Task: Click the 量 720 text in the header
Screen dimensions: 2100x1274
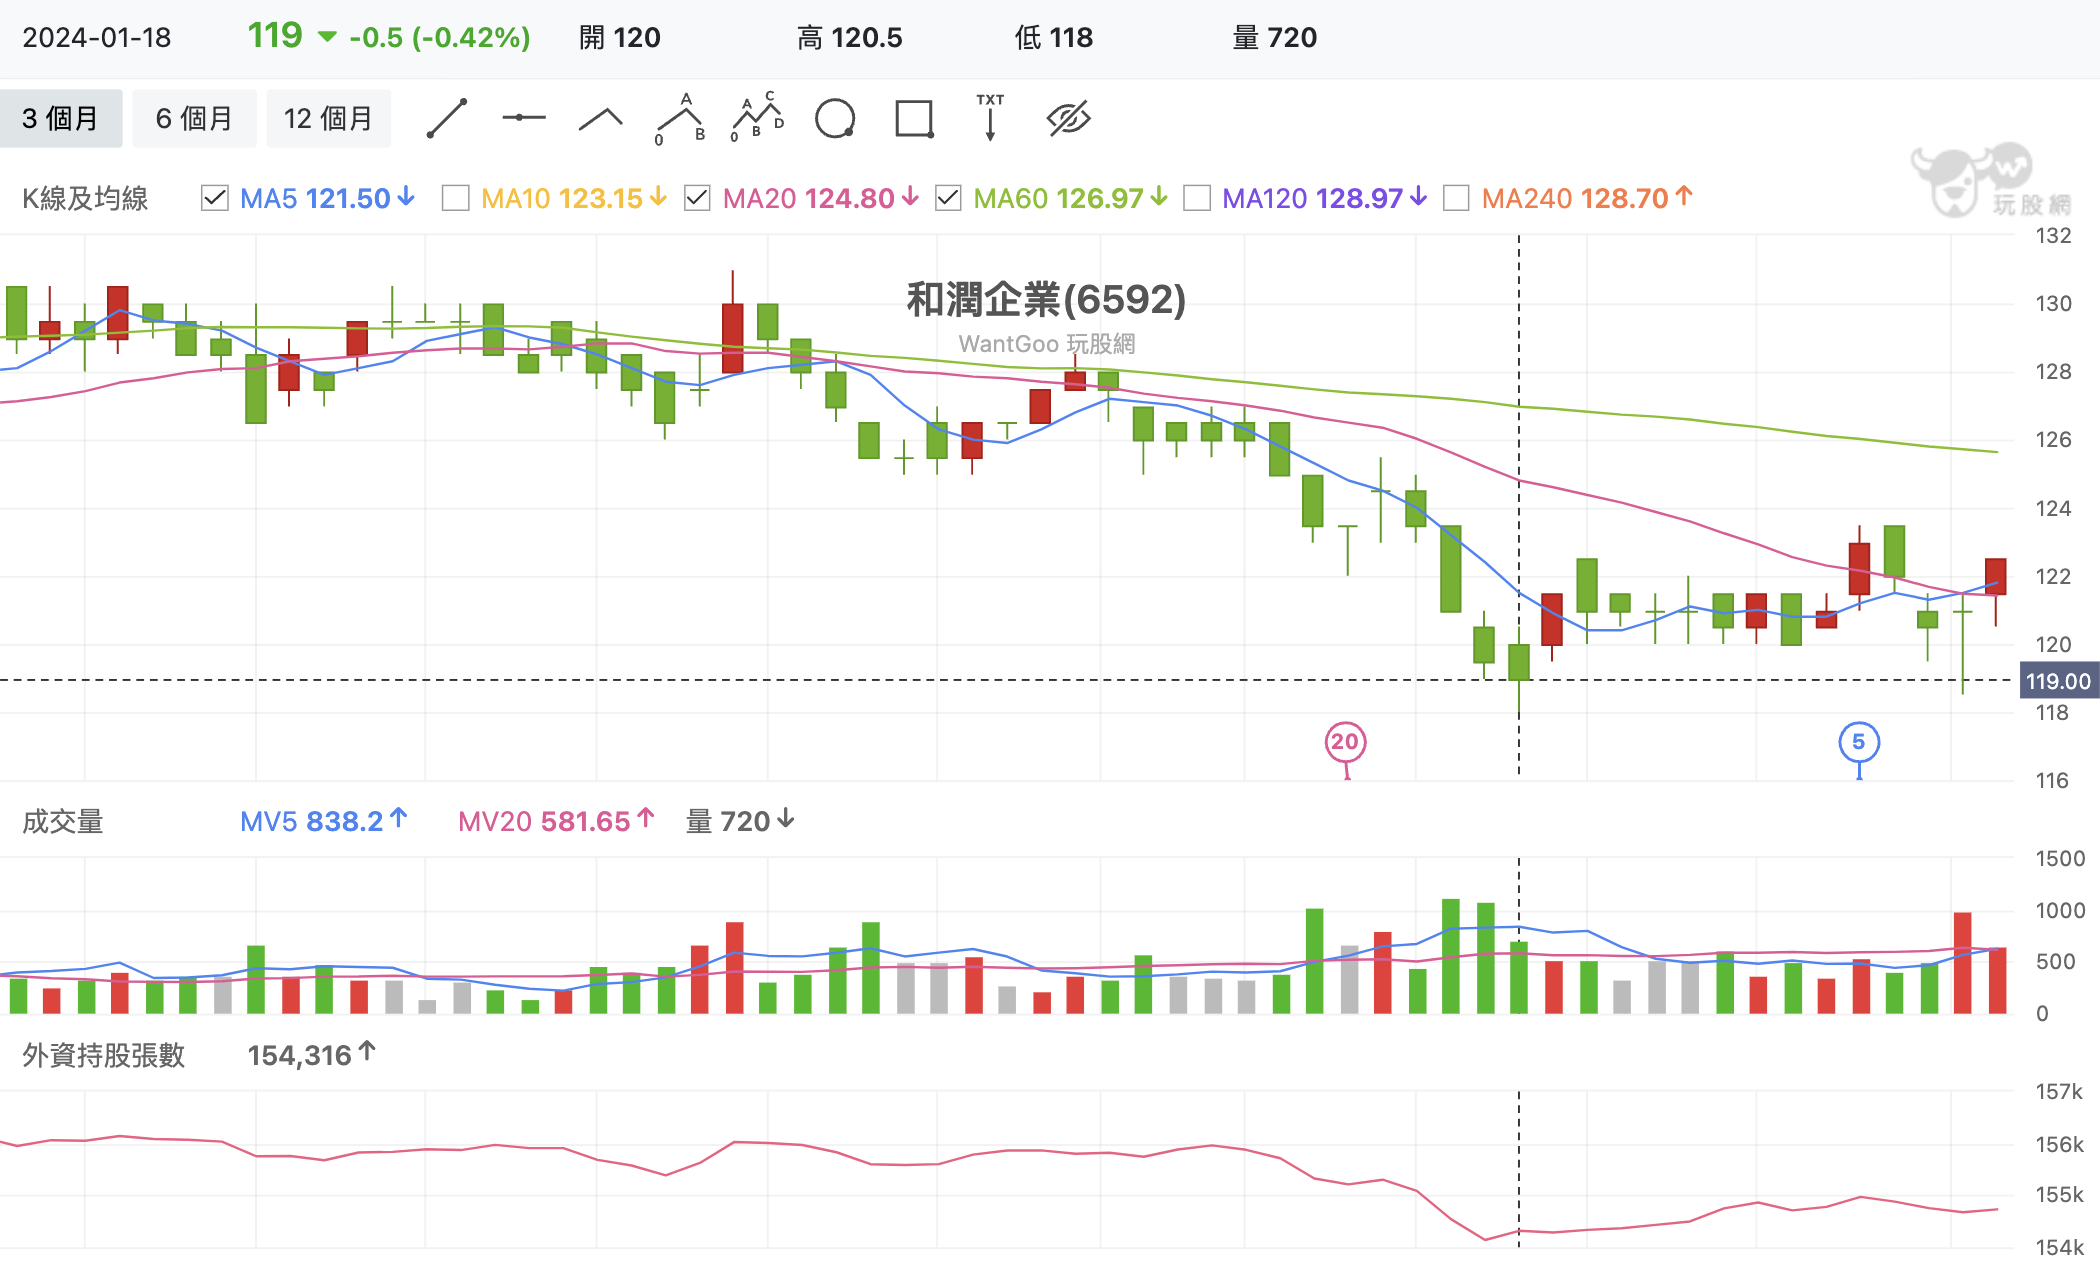Action: point(1275,38)
